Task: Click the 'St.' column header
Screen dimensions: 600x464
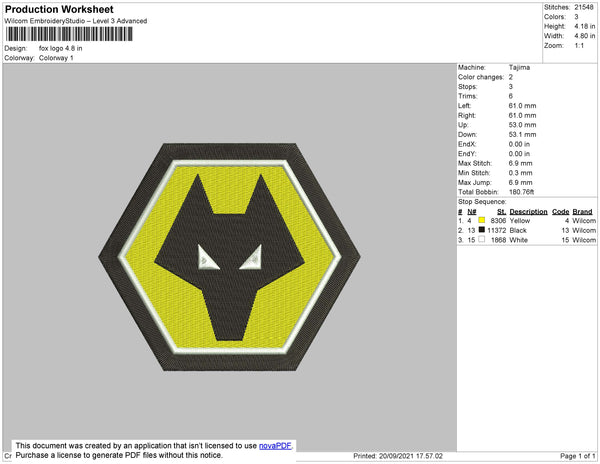Action: pos(501,212)
